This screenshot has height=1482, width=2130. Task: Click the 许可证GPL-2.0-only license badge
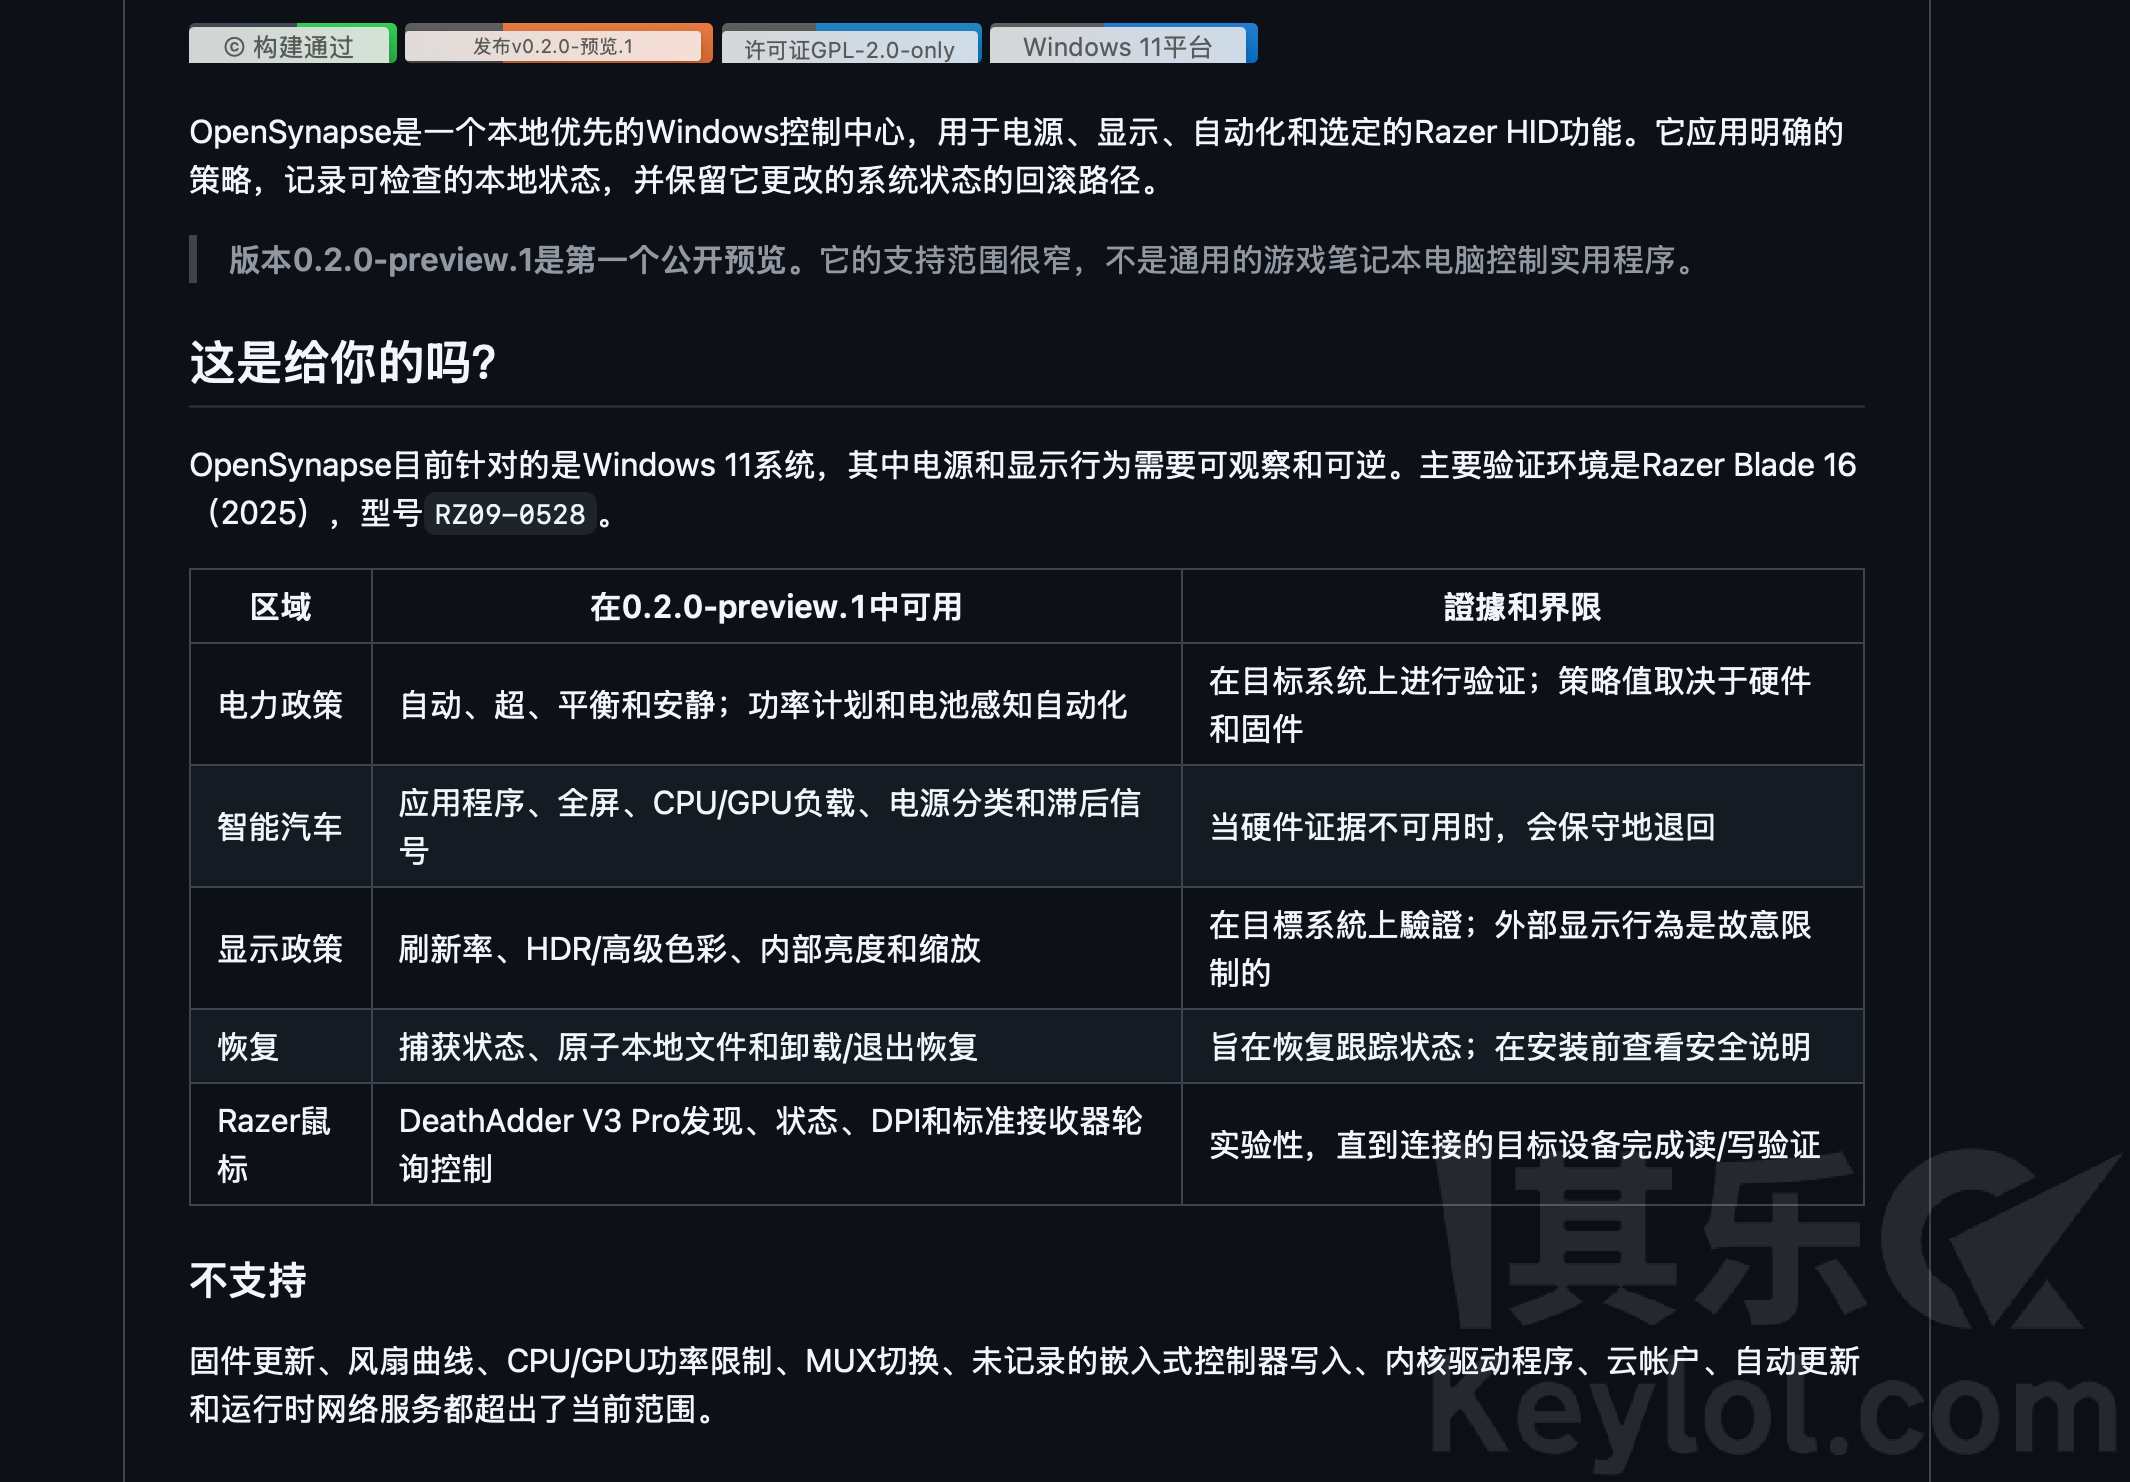click(851, 44)
